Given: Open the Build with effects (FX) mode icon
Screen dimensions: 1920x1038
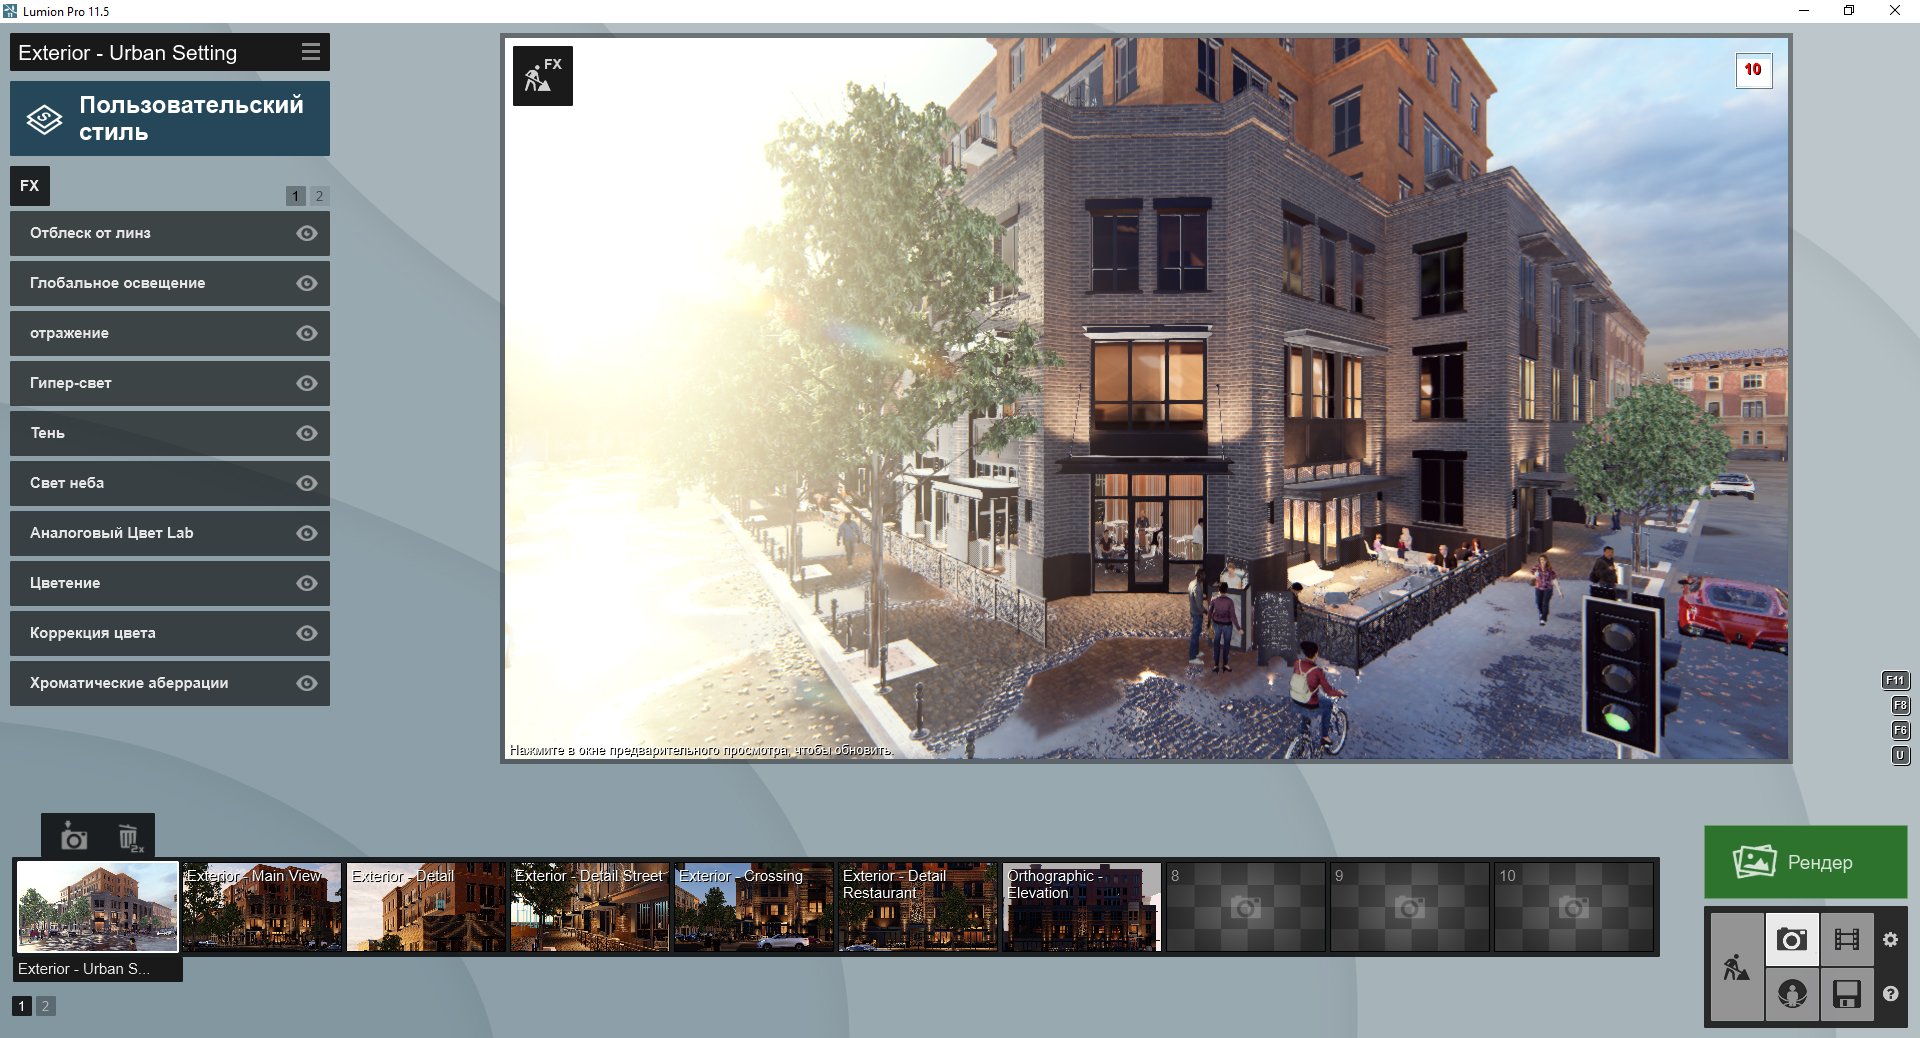Looking at the screenshot, I should 542,76.
